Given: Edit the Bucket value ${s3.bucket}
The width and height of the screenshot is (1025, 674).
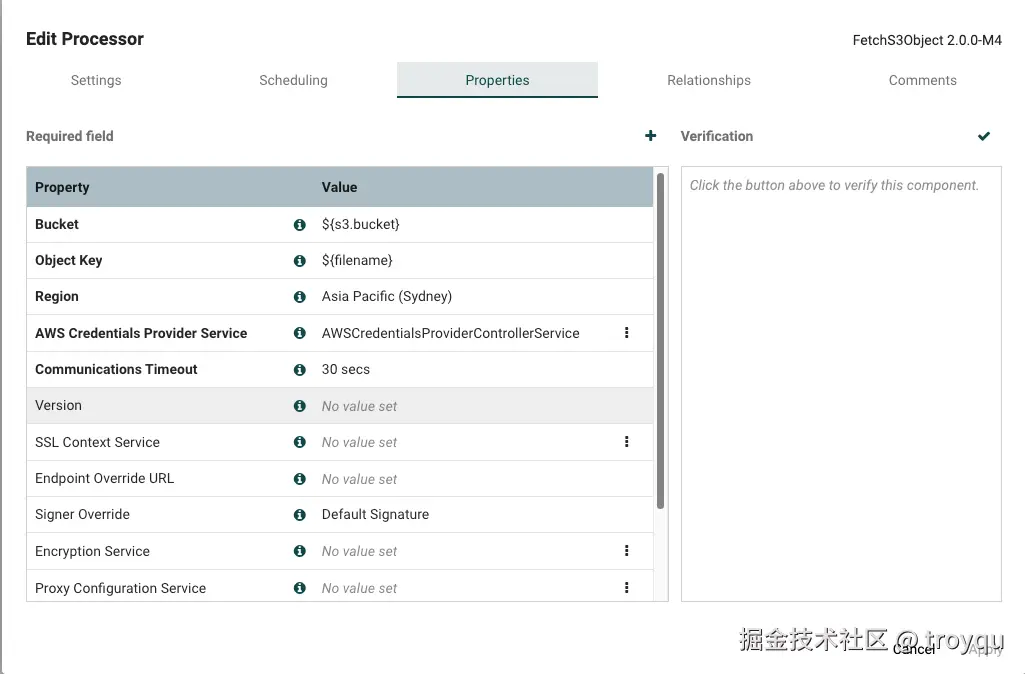Looking at the screenshot, I should click(361, 225).
